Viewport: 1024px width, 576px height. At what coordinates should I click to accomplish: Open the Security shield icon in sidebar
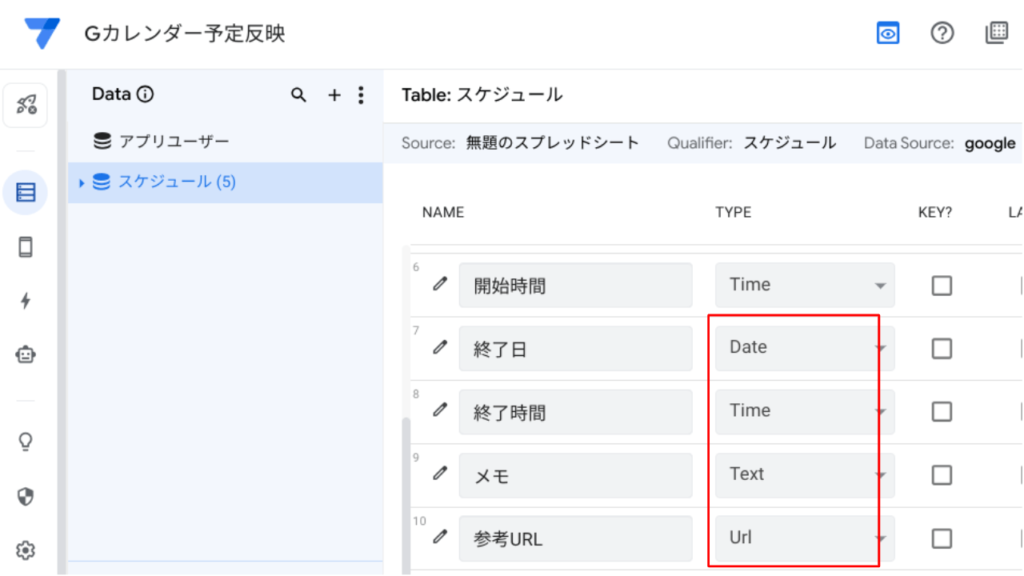click(26, 496)
